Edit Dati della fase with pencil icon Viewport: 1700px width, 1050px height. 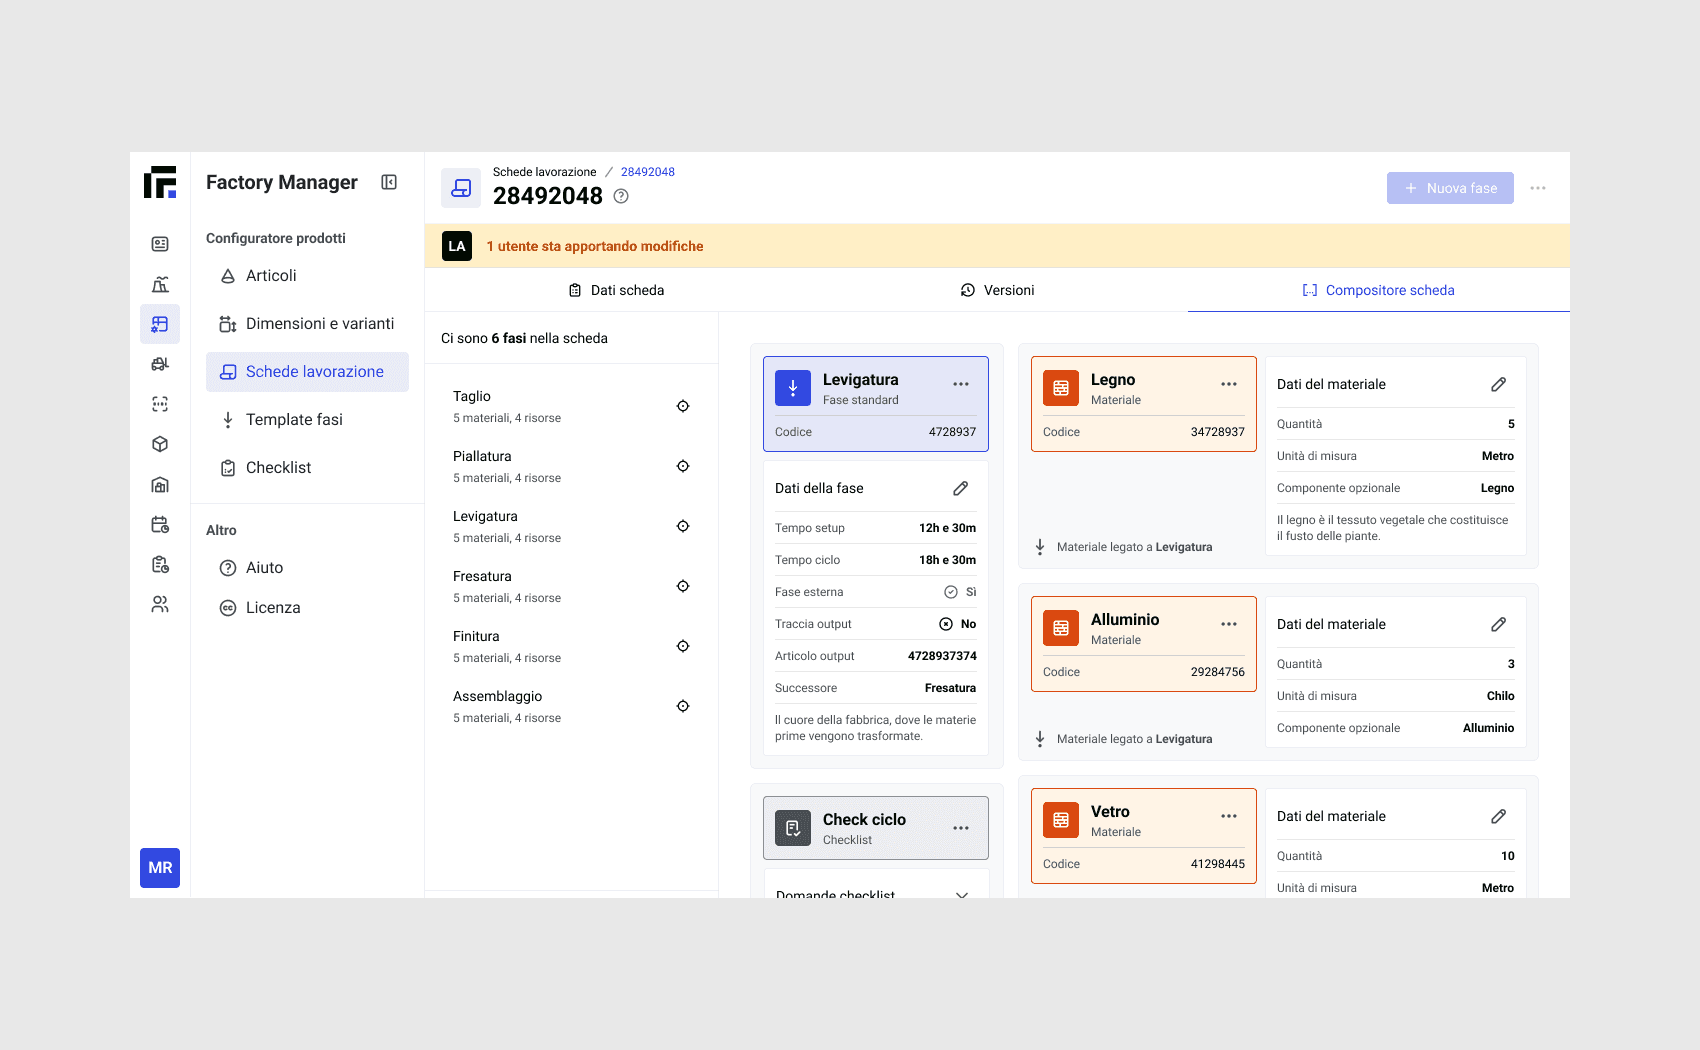[960, 488]
